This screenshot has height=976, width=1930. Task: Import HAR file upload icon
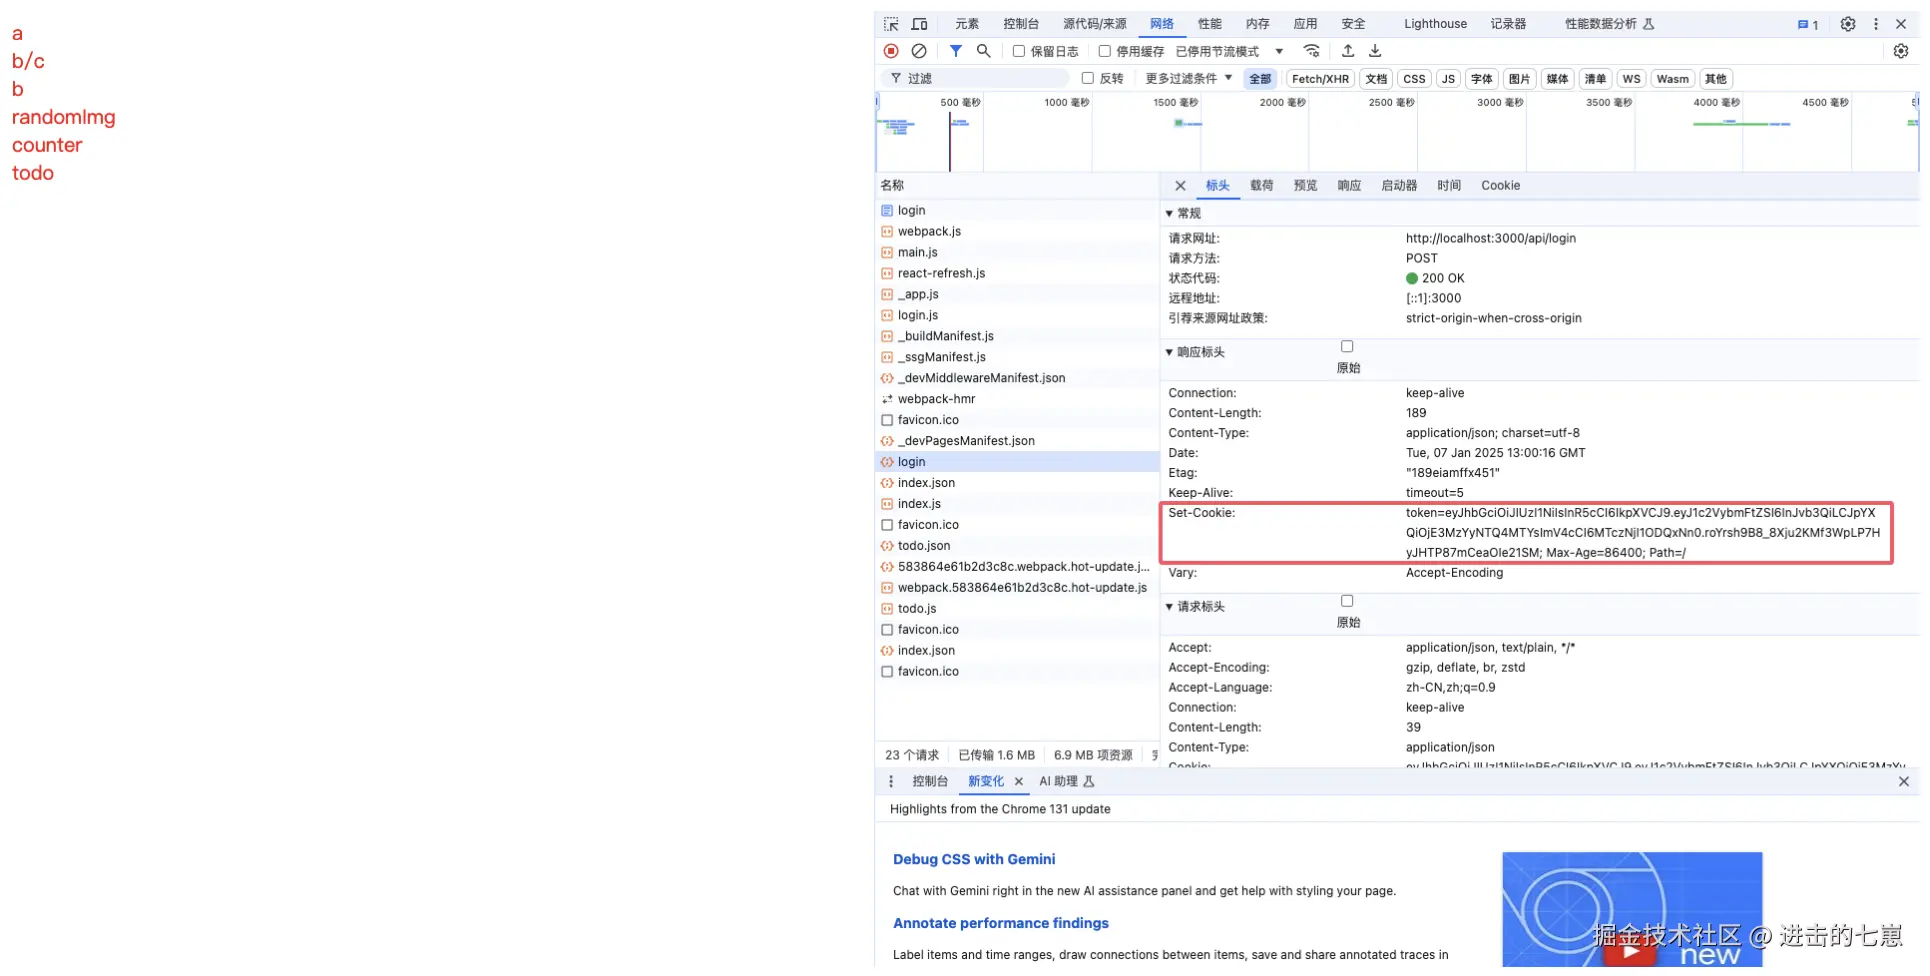pos(1348,51)
